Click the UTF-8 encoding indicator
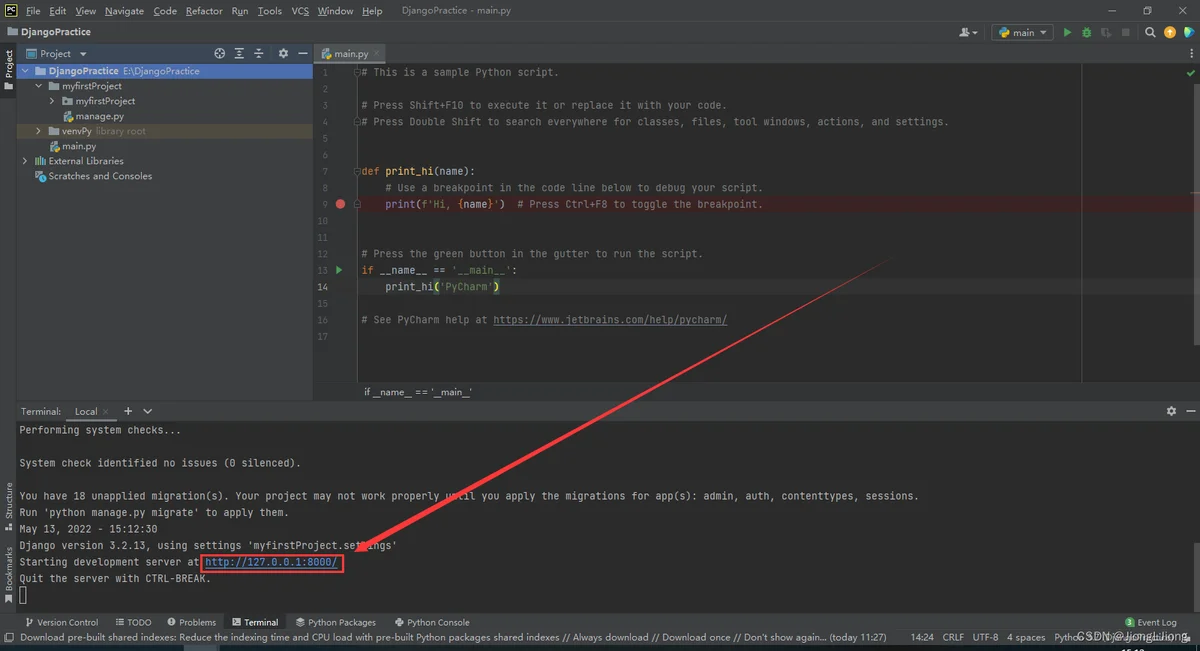The width and height of the screenshot is (1200, 651). pyautogui.click(x=985, y=637)
